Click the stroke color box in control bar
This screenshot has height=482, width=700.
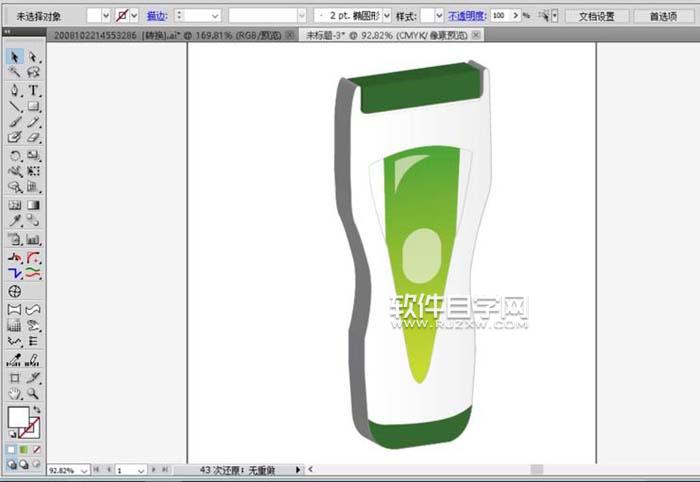126,16
